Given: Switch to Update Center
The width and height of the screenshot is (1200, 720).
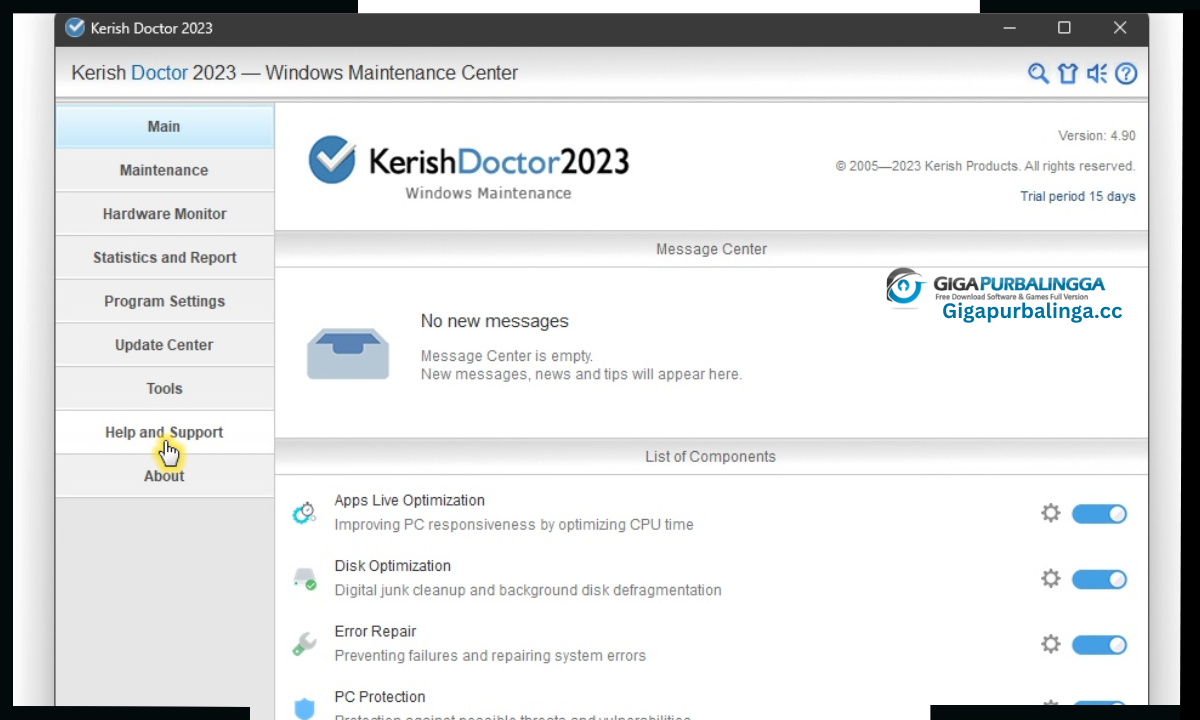Looking at the screenshot, I should coord(164,345).
